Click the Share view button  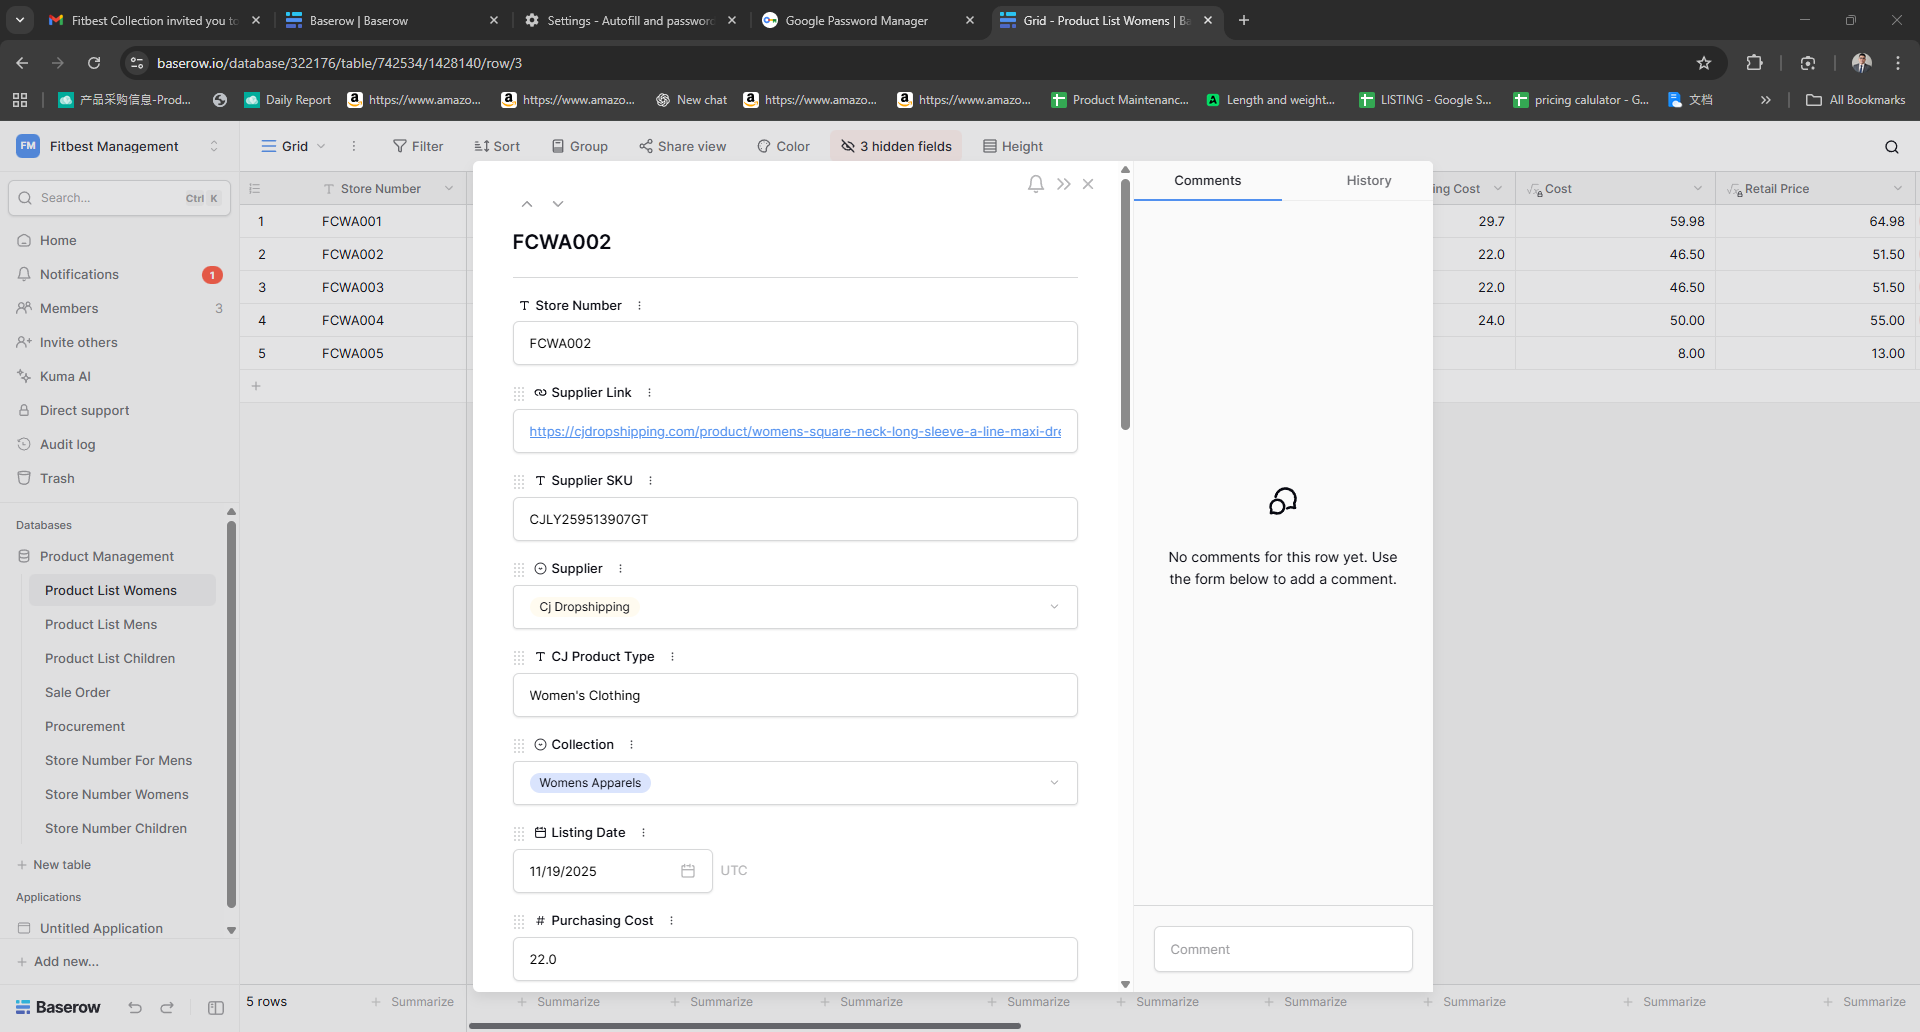(683, 146)
